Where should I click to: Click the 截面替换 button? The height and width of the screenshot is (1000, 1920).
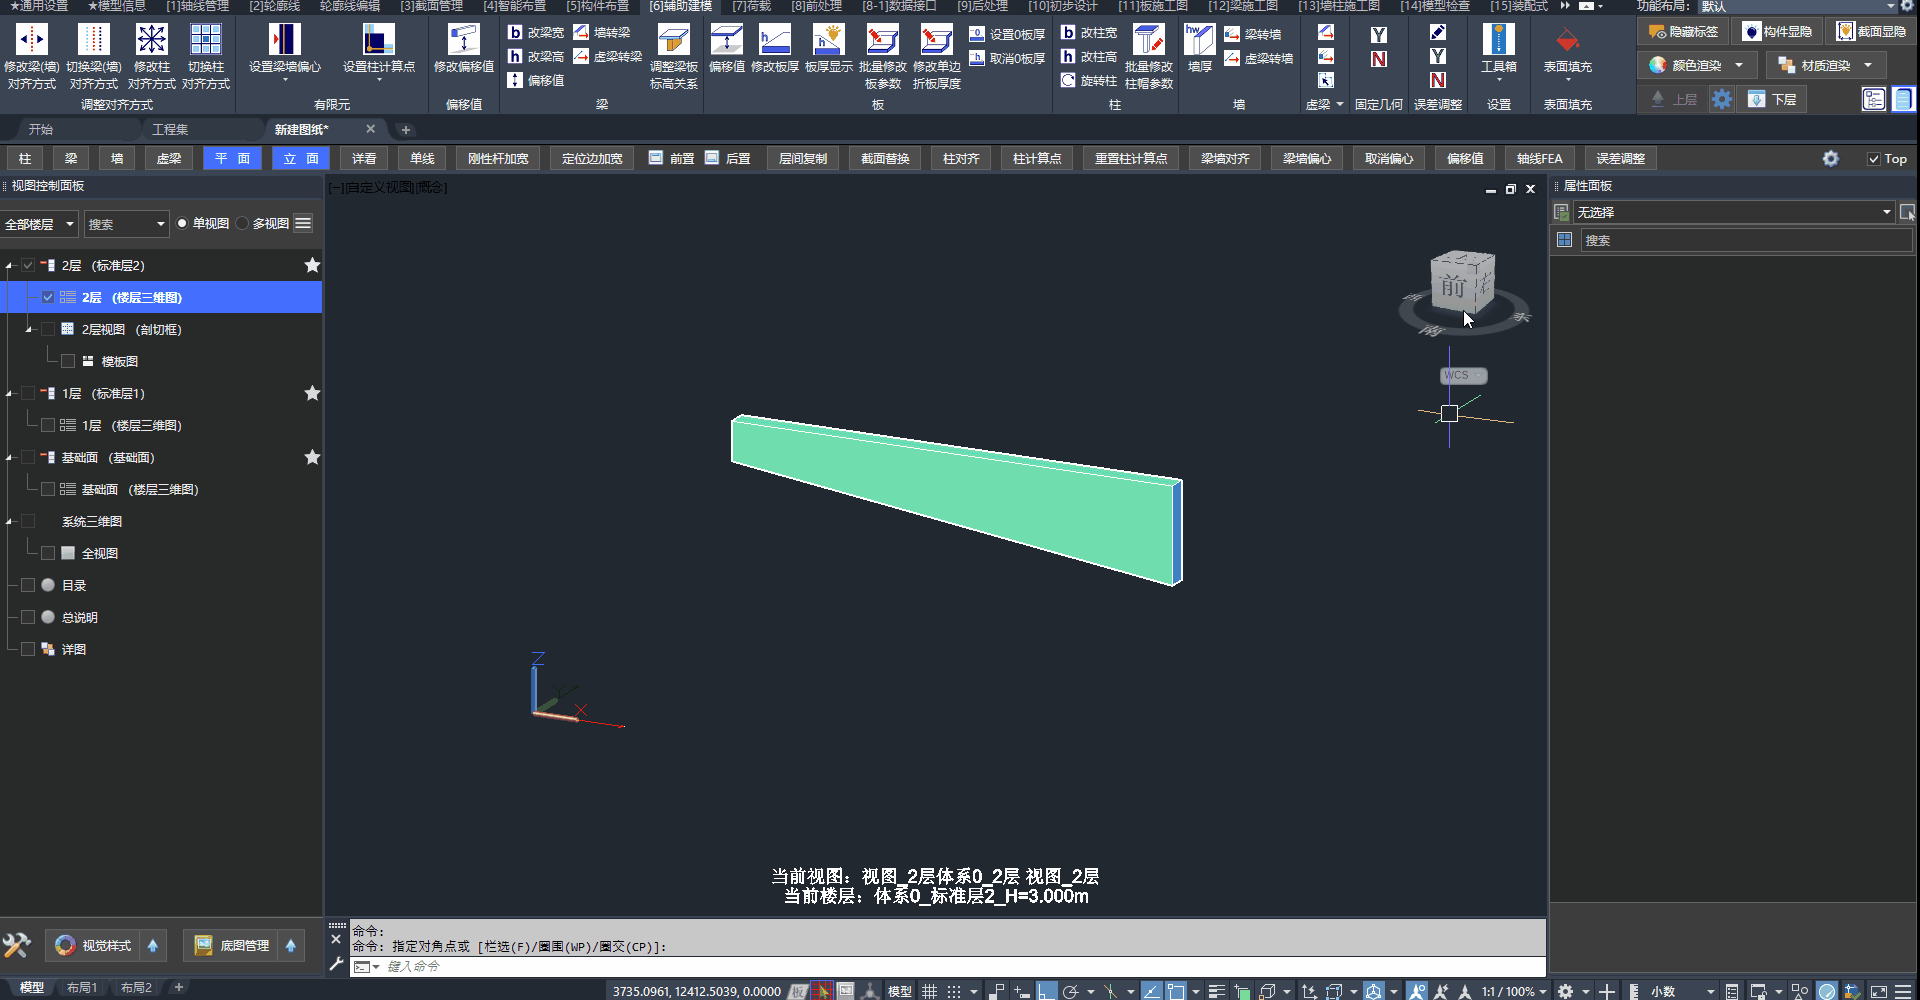point(885,159)
